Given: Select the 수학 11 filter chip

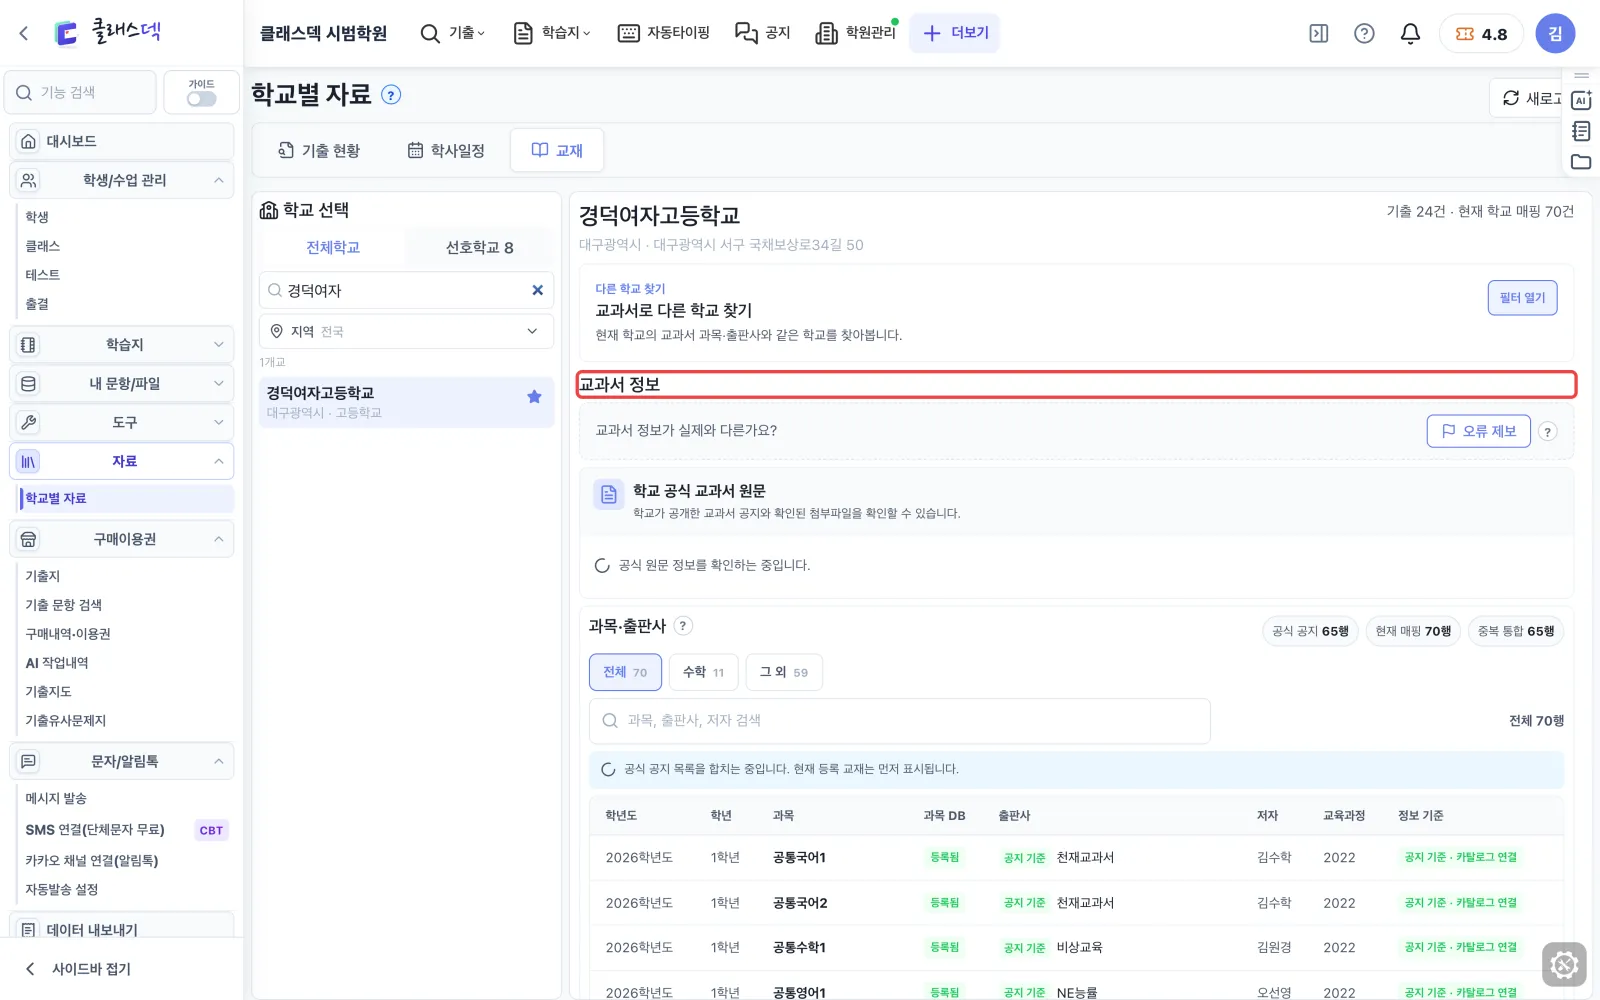Looking at the screenshot, I should click(x=704, y=672).
